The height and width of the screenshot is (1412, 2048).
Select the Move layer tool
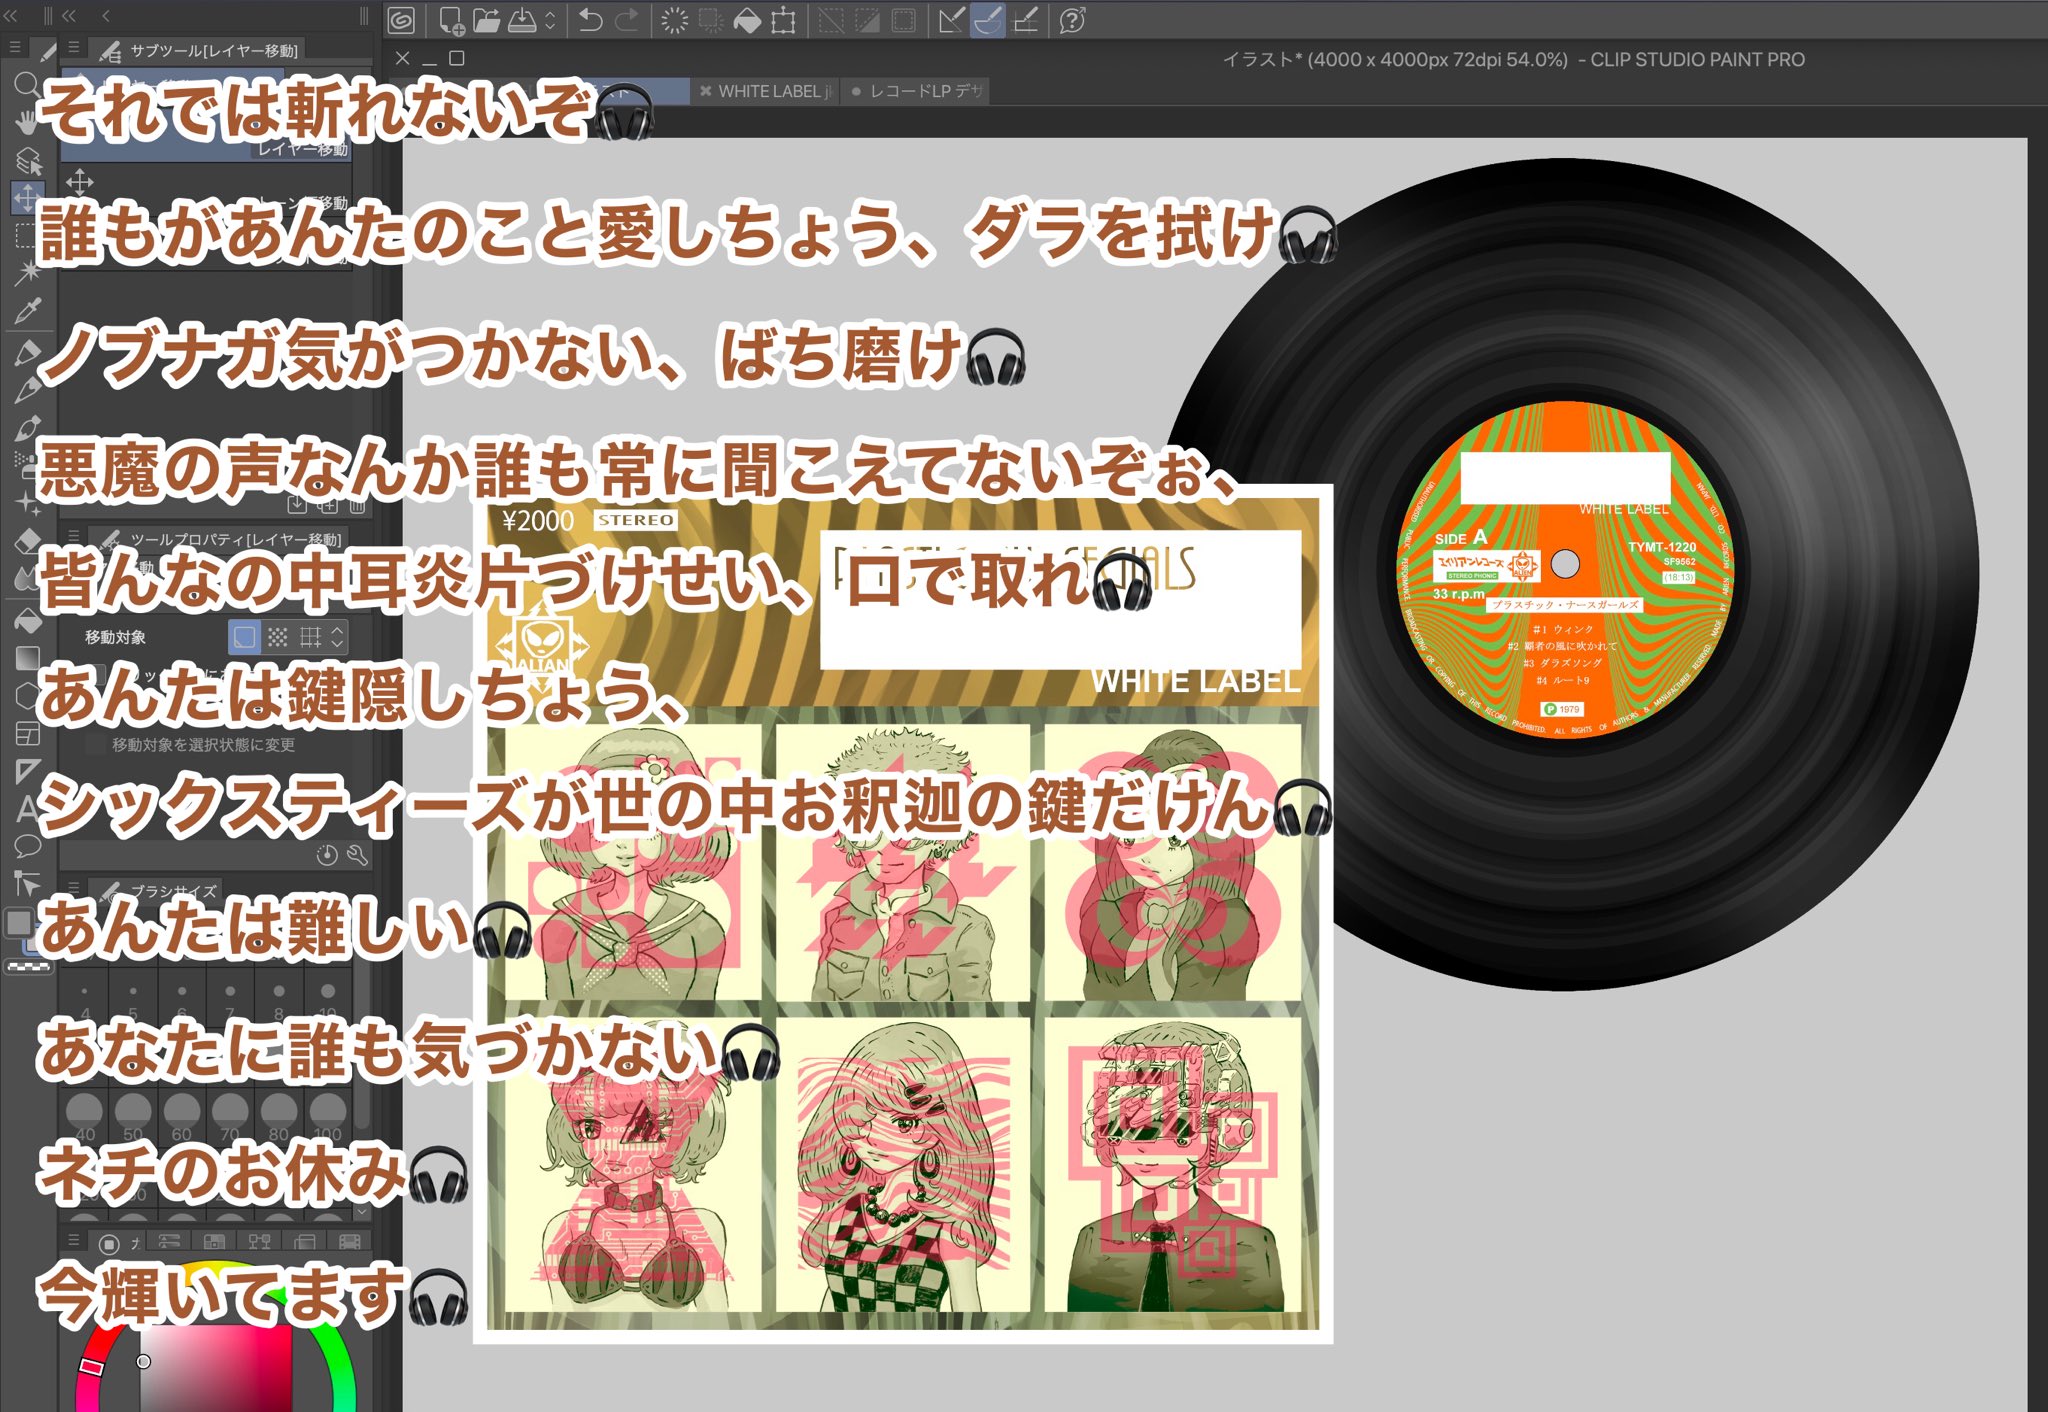(x=27, y=197)
